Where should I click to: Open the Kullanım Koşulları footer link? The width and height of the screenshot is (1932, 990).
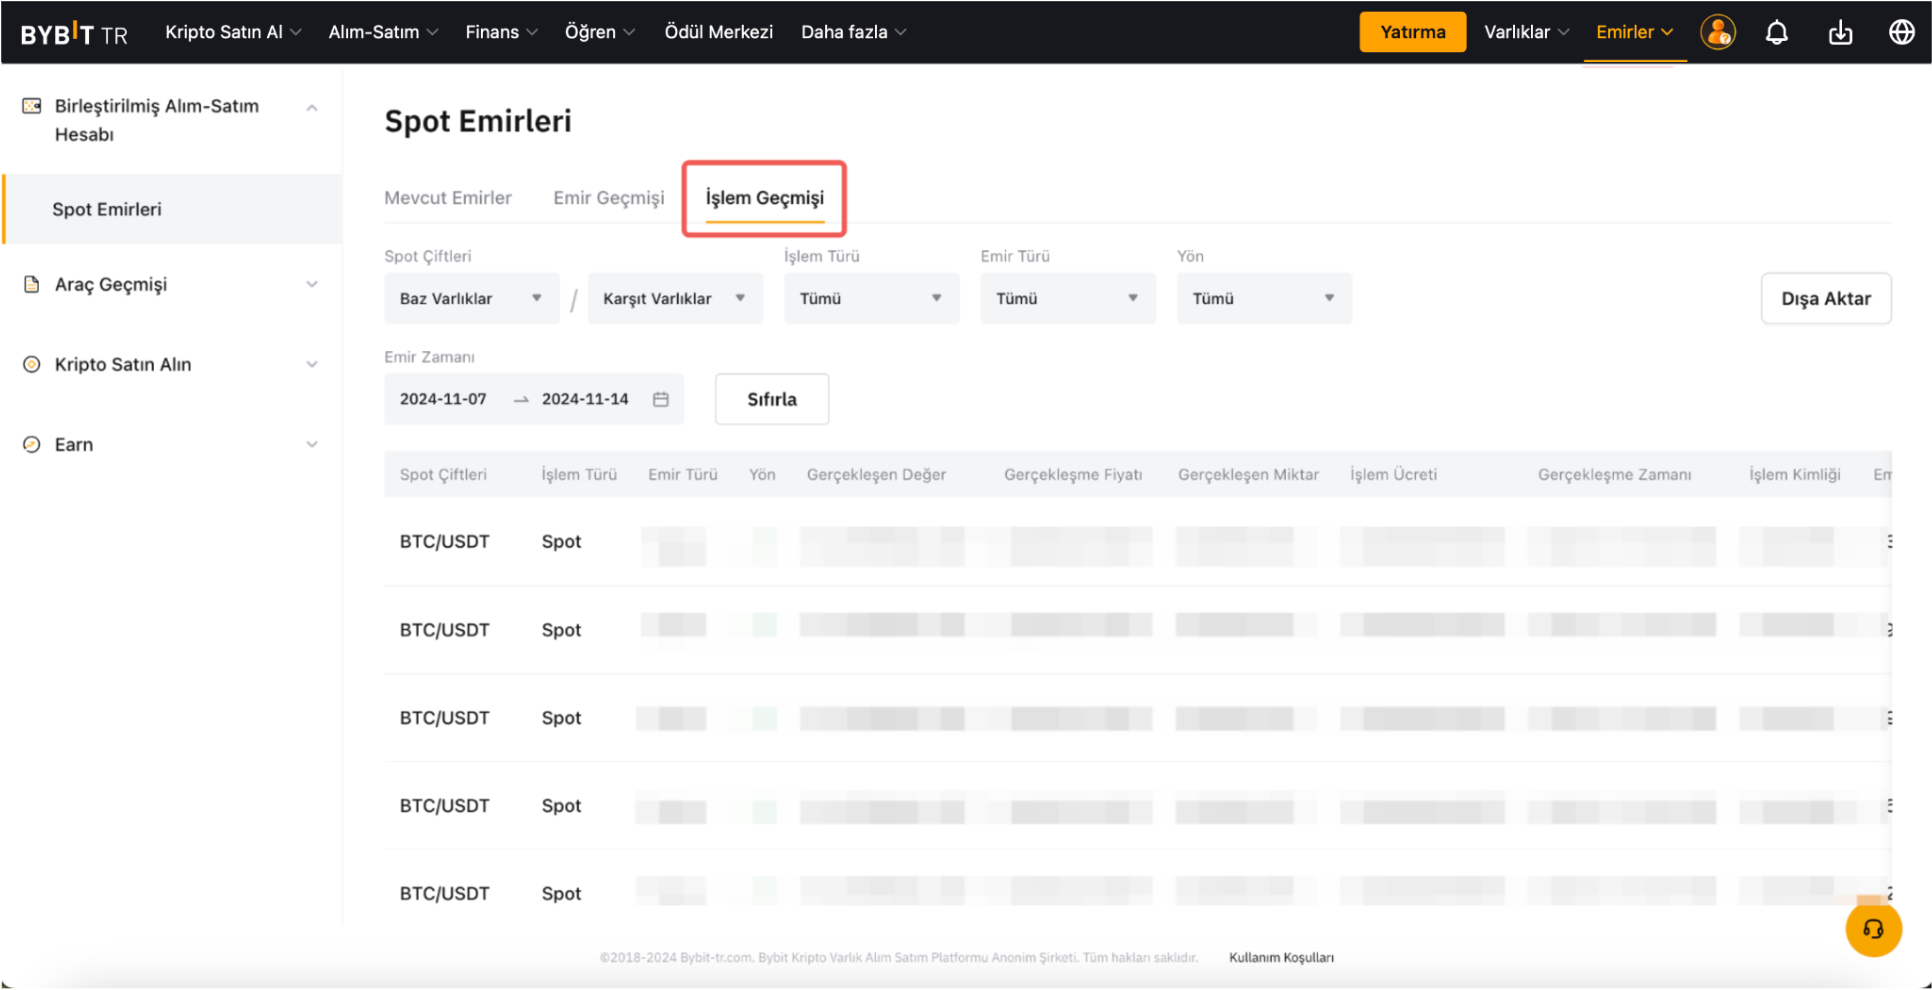[x=1281, y=958]
